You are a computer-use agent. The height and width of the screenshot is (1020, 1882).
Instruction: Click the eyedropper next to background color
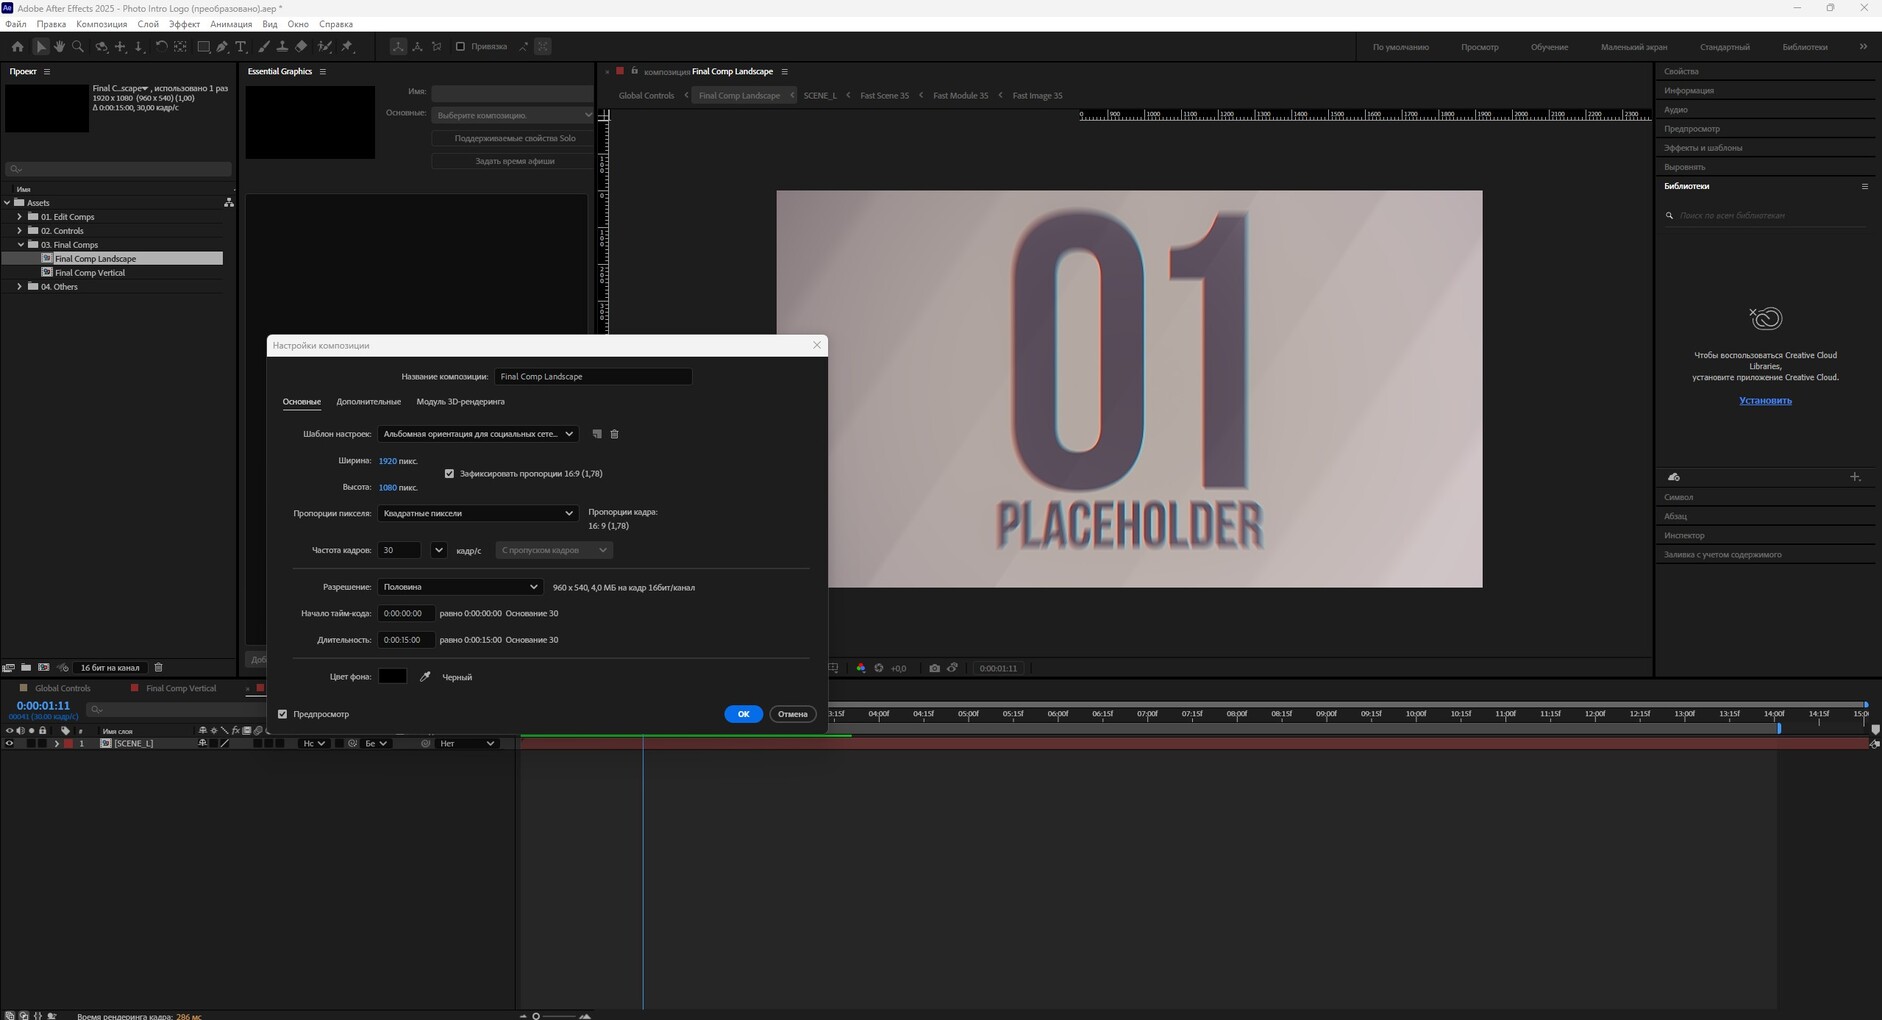pyautogui.click(x=425, y=677)
